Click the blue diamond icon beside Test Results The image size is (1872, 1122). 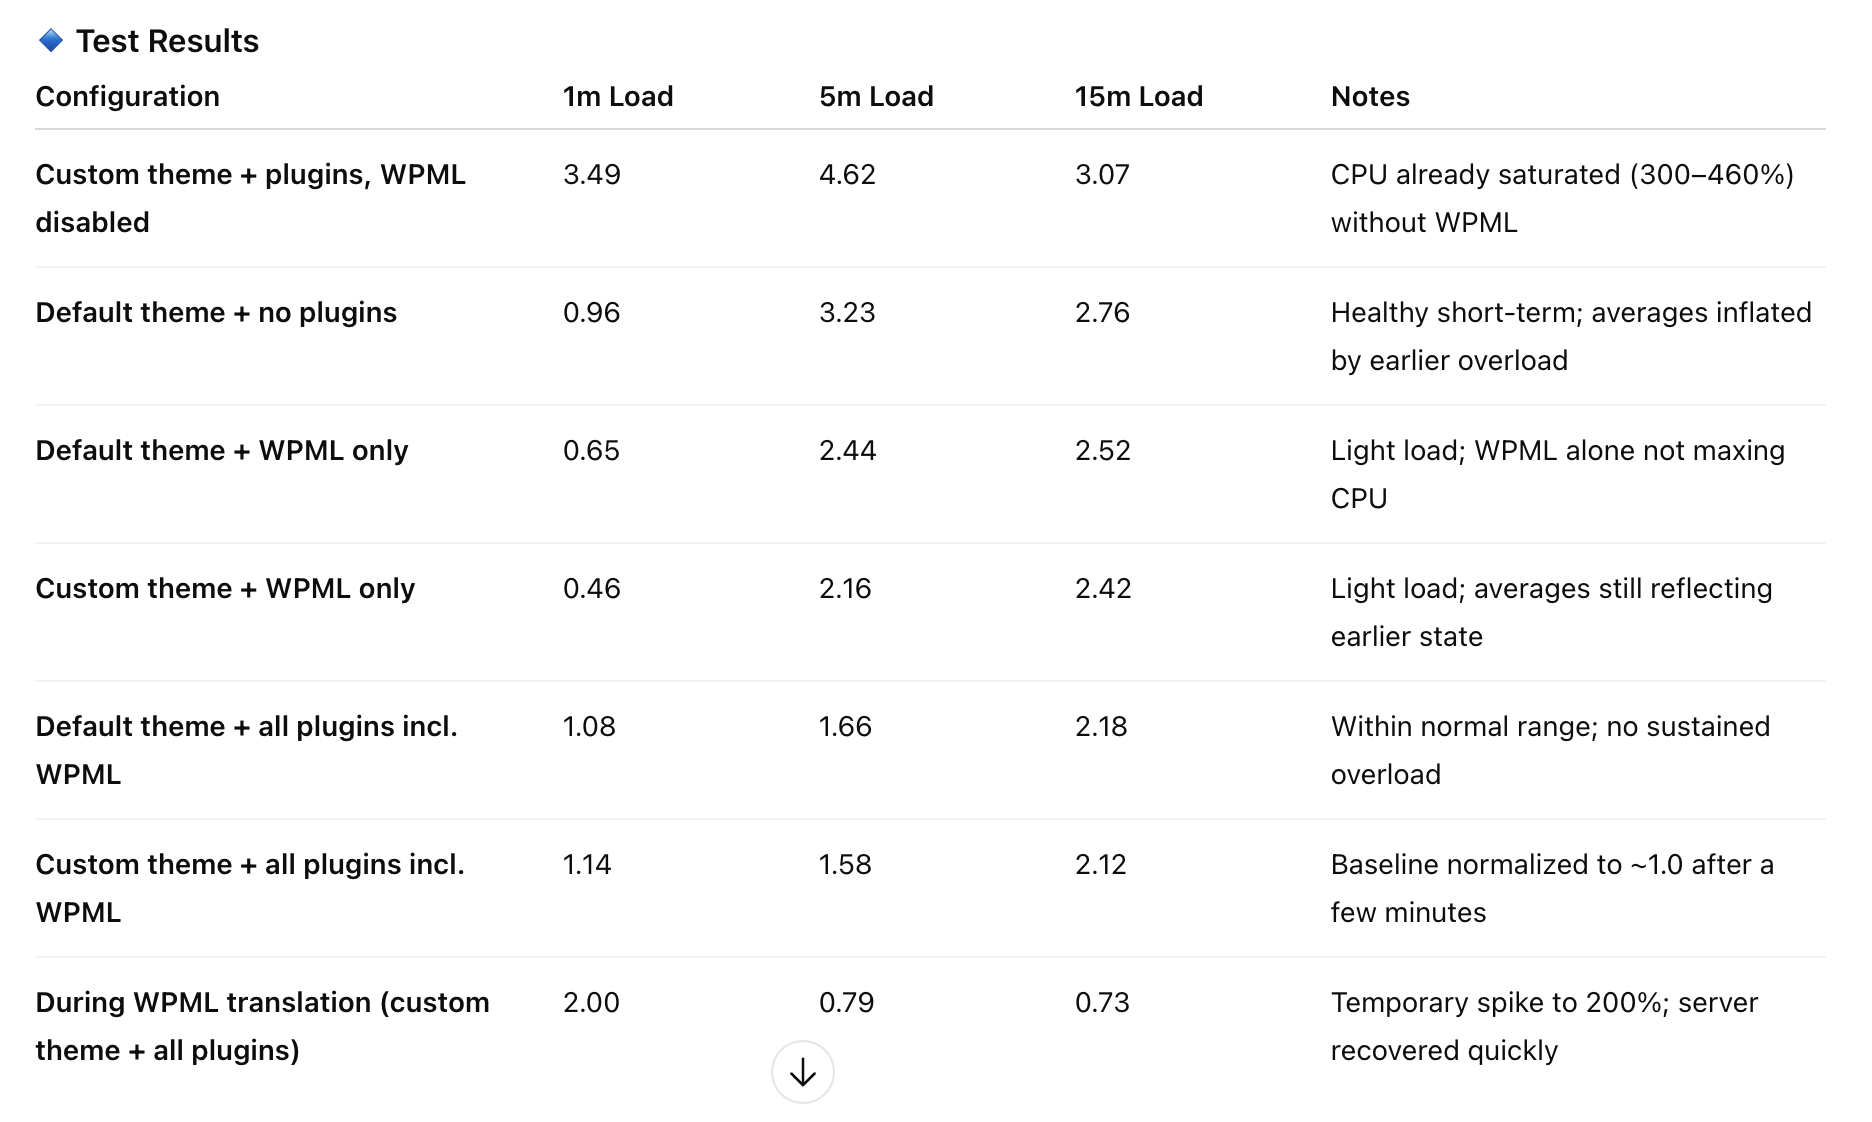[x=51, y=41]
